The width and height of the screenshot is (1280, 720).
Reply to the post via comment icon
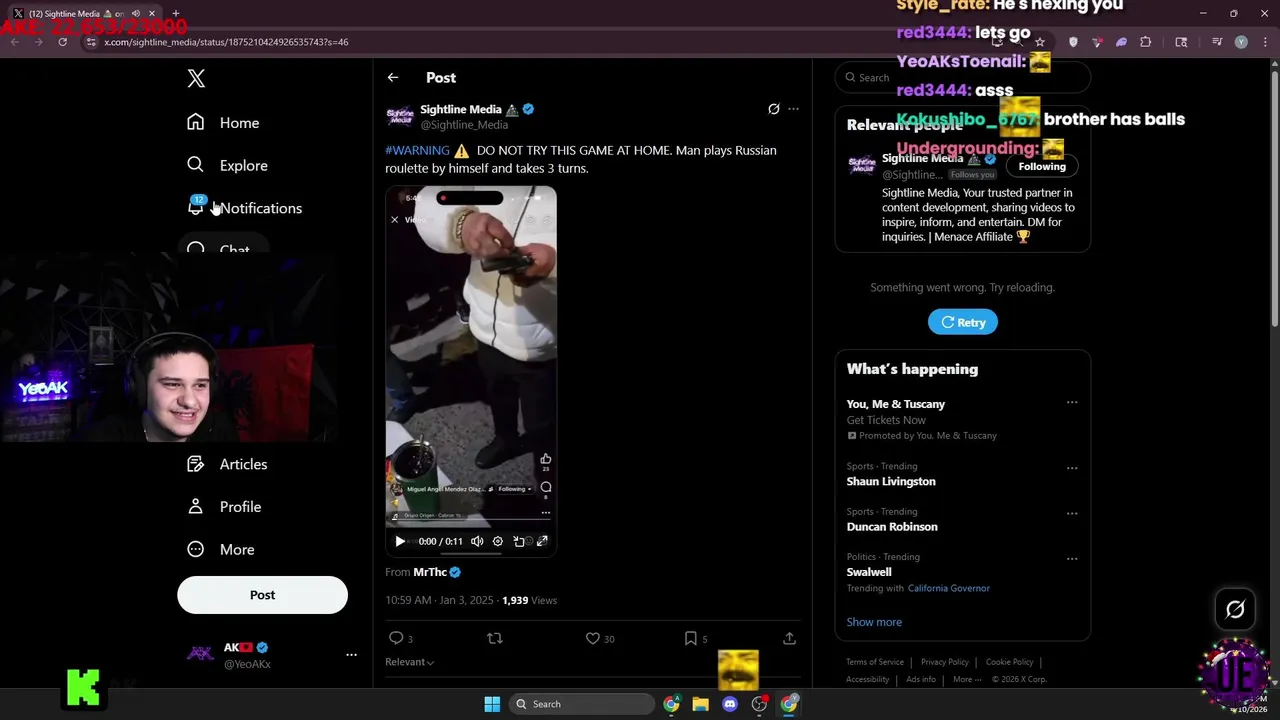396,638
